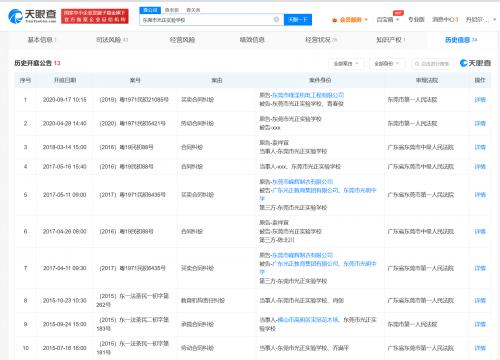Open 广东光正教育集团有限公司 link in row 7
The image size is (500, 360).
click(x=305, y=263)
